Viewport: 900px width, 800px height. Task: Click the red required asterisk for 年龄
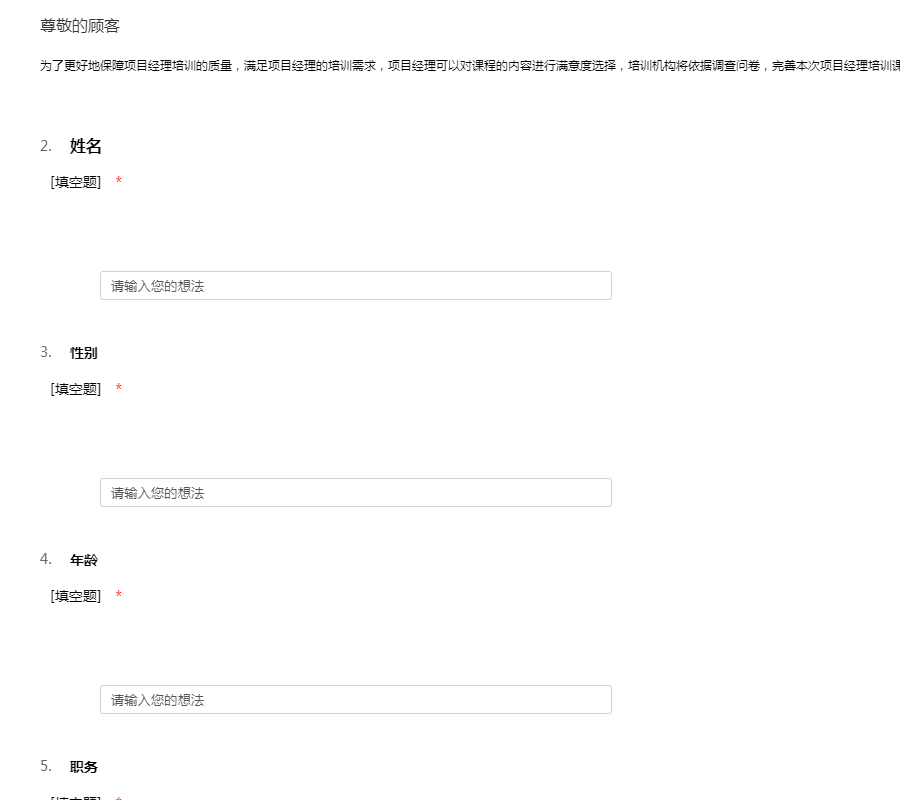point(119,596)
